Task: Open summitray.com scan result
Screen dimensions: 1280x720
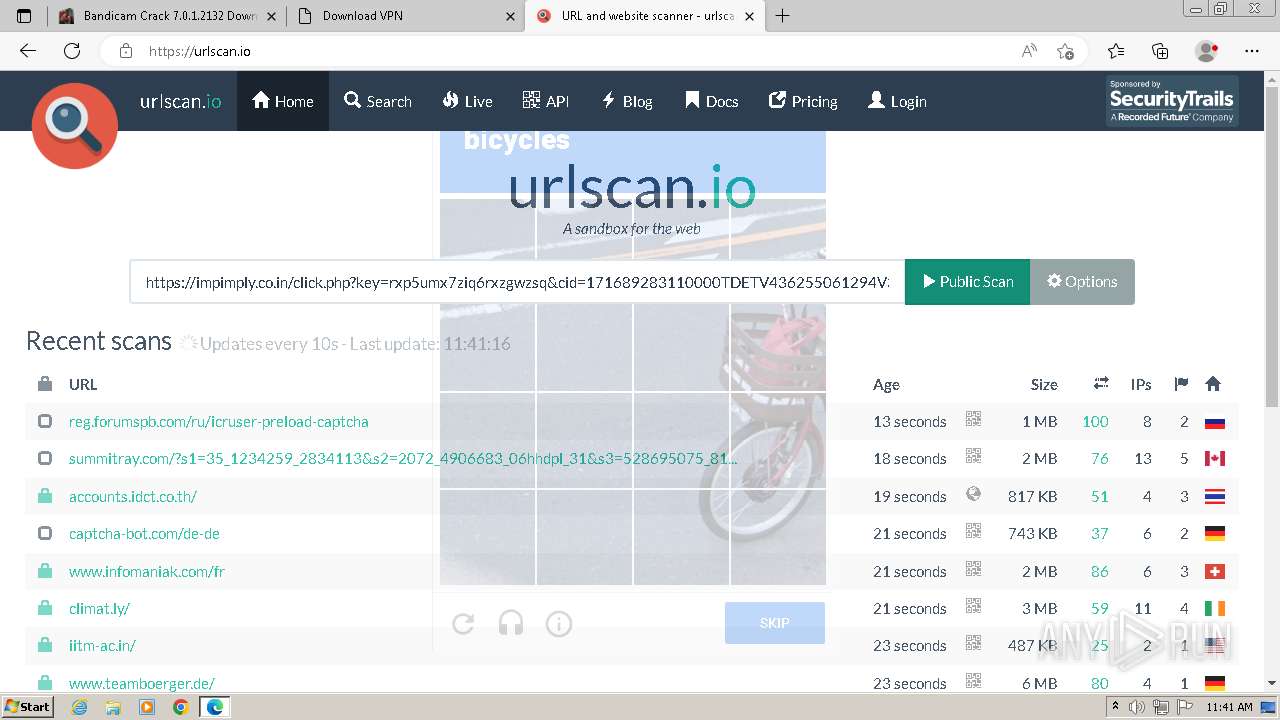Action: click(x=403, y=459)
